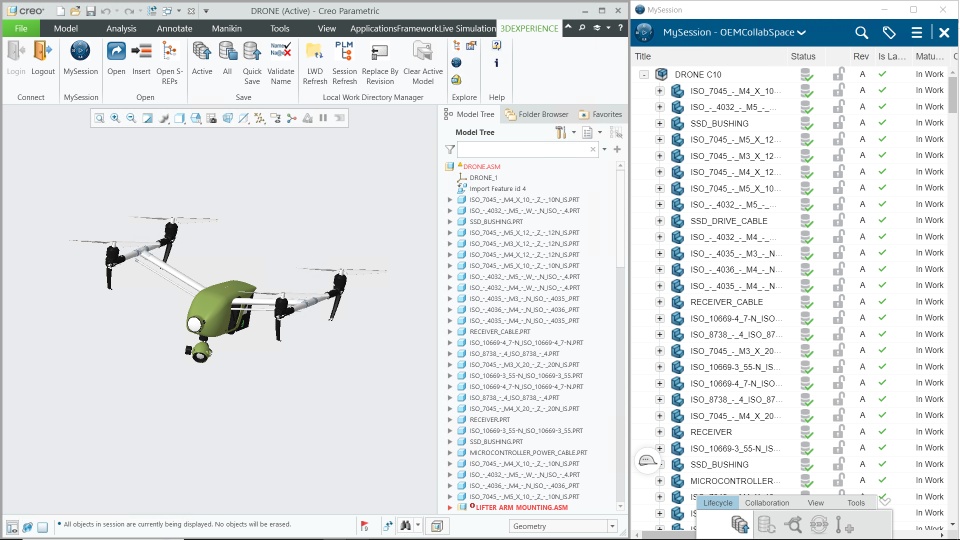Toggle the pause simulation button in graphics toolbar

pyautogui.click(x=323, y=118)
